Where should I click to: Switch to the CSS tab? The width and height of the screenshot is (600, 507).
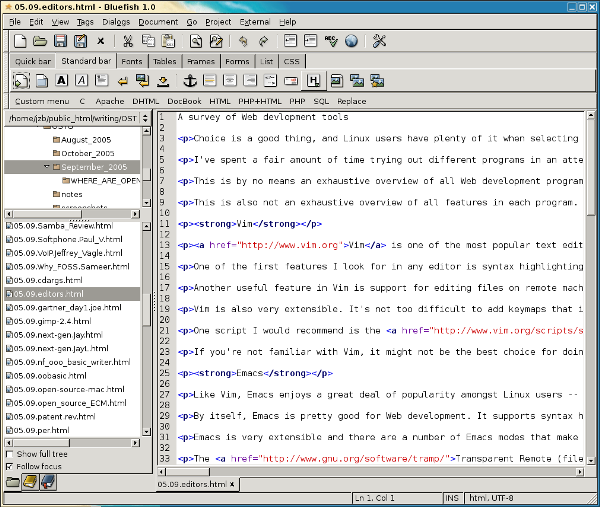click(x=292, y=61)
